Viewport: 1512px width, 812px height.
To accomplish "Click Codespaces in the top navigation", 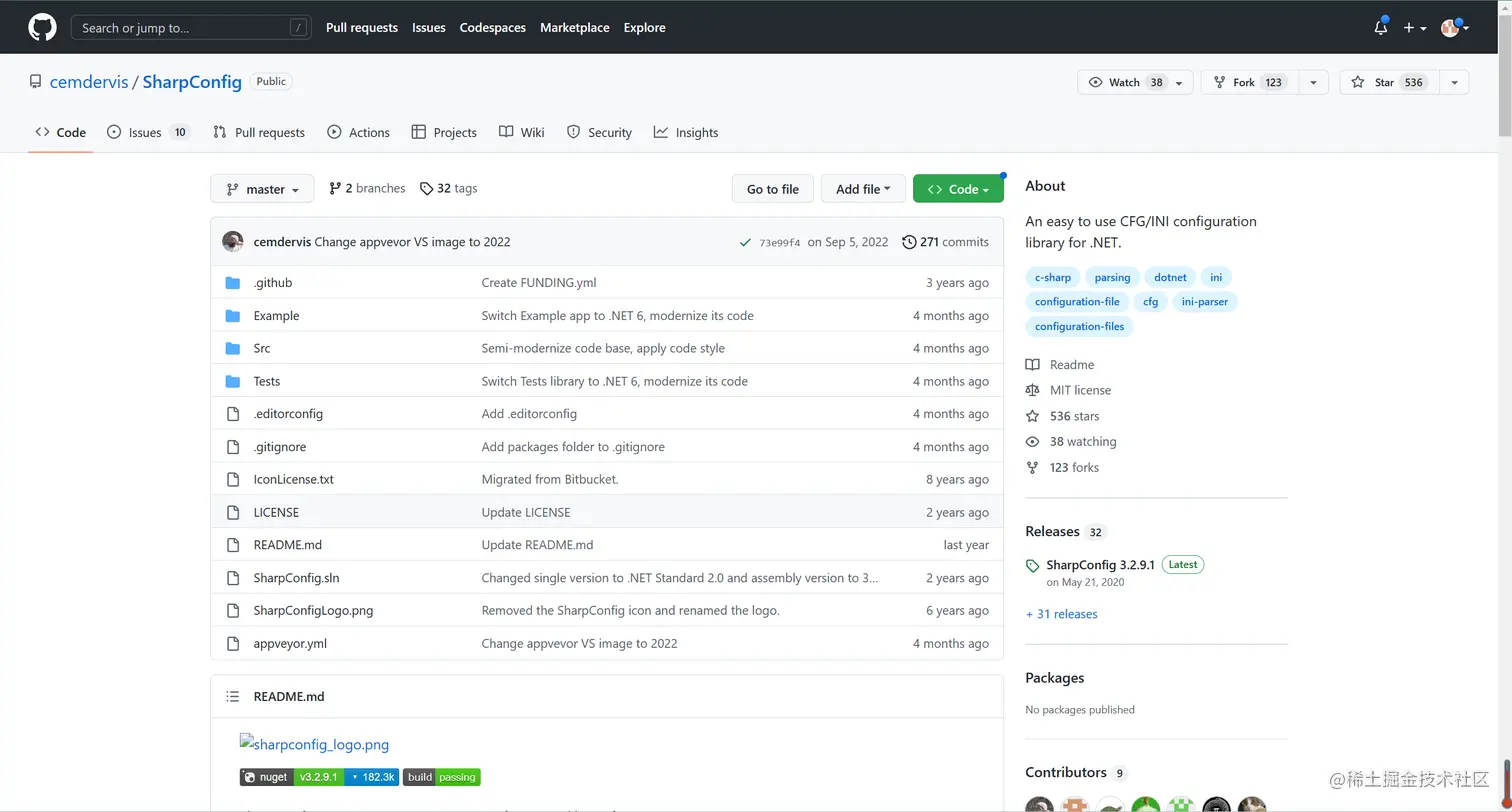I will pos(493,28).
